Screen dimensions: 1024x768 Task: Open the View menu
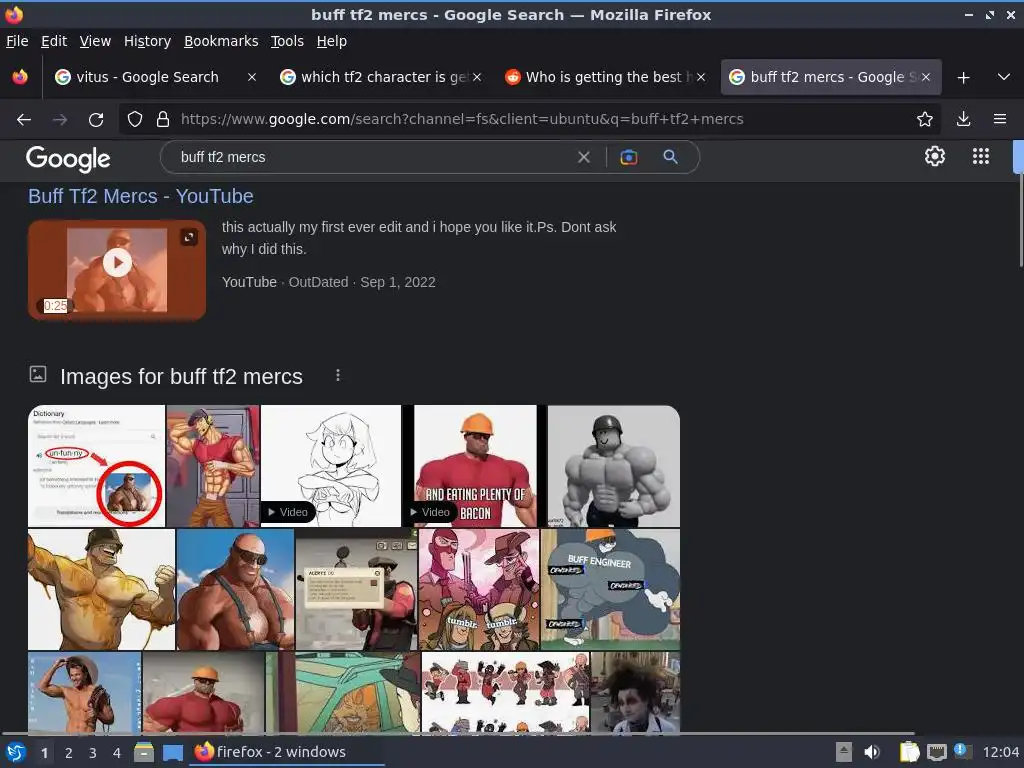95,41
